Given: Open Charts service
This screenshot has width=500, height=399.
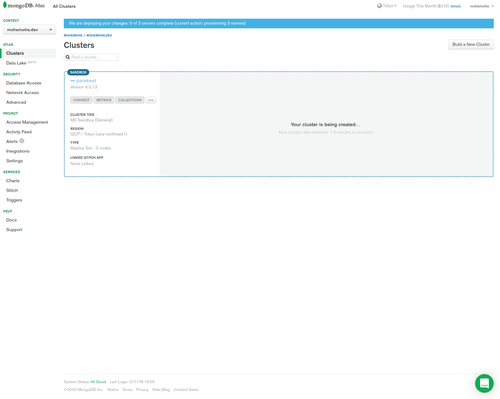Looking at the screenshot, I should [13, 181].
